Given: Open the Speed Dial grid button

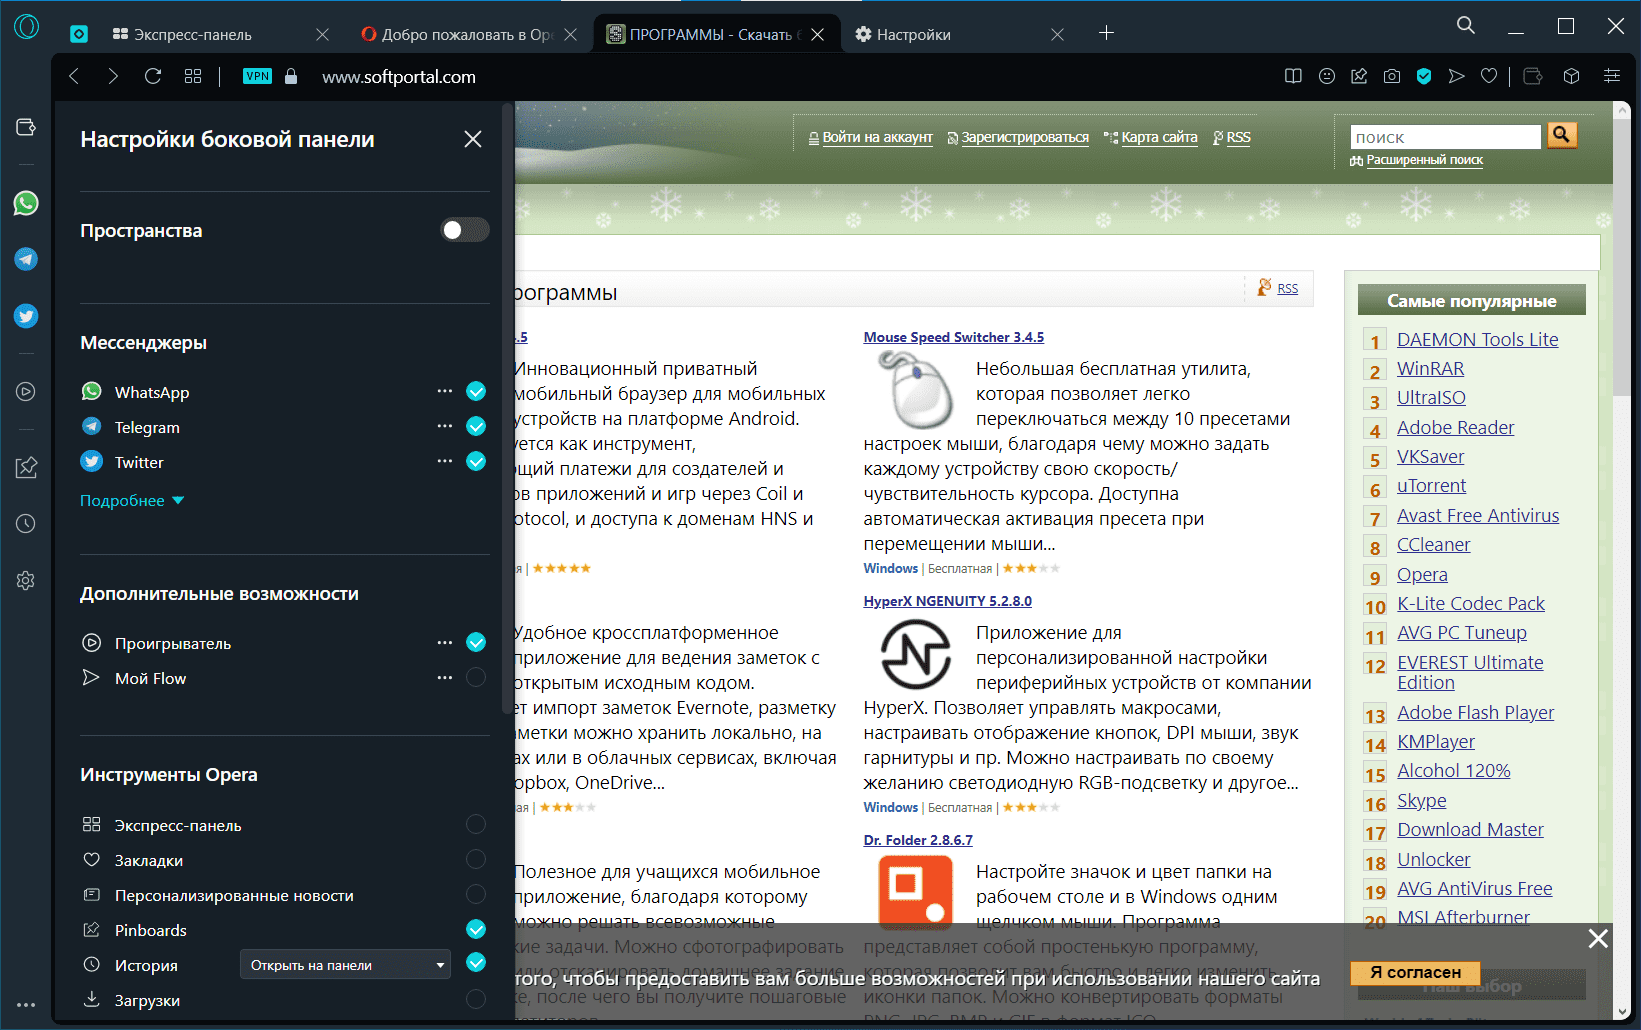Looking at the screenshot, I should pos(193,76).
